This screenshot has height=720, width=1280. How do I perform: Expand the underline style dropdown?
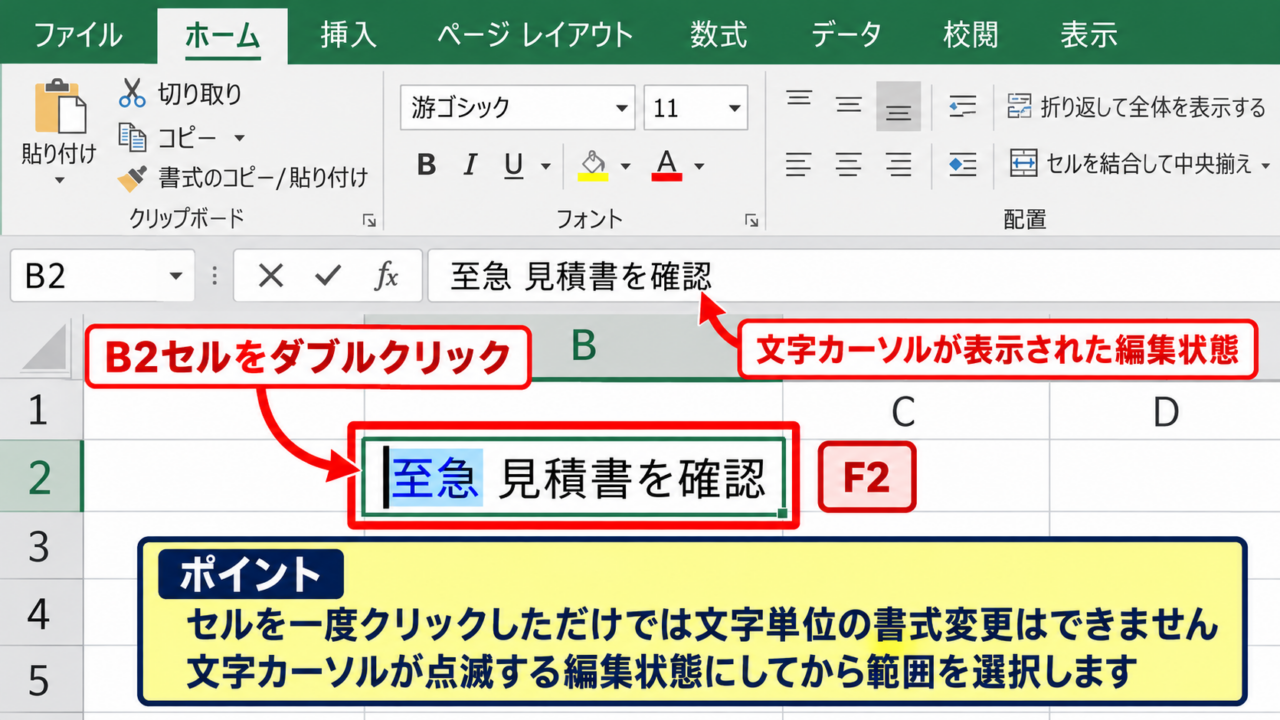(545, 166)
